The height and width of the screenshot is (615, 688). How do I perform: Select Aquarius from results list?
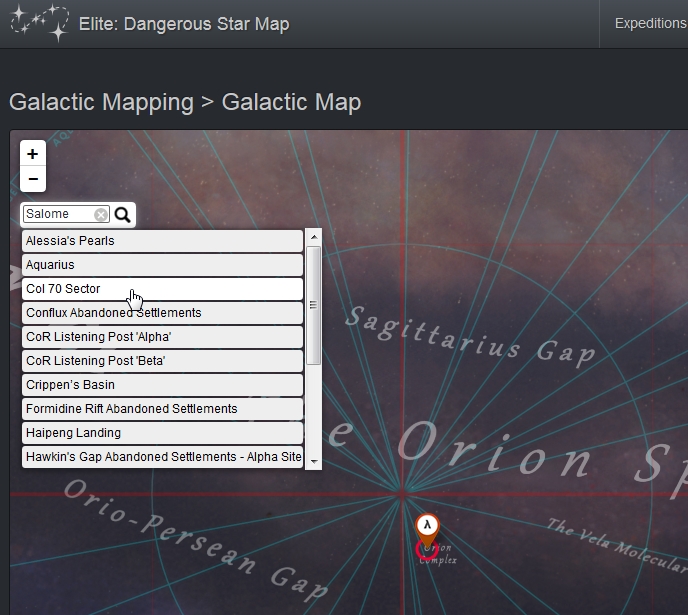tap(162, 265)
